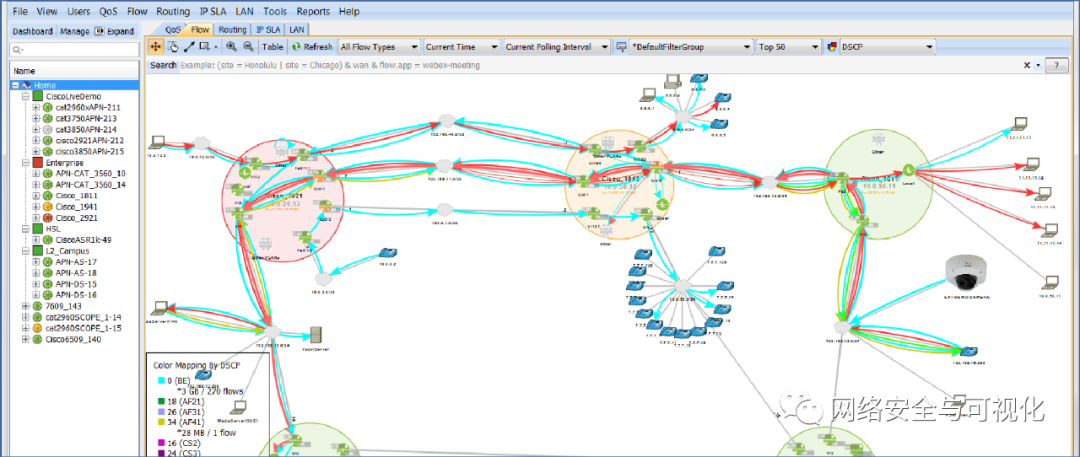Image resolution: width=1080 pixels, height=457 pixels.
Task: Expand the cat2960xAPN-211 tree node
Action: (x=37, y=108)
